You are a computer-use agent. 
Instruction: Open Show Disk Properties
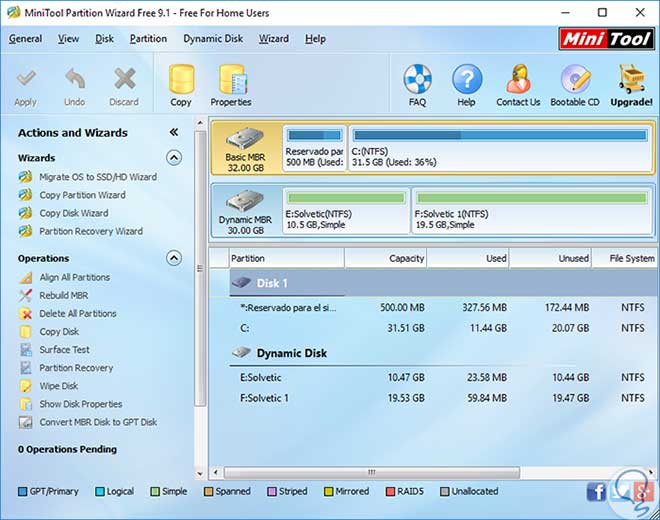(81, 404)
